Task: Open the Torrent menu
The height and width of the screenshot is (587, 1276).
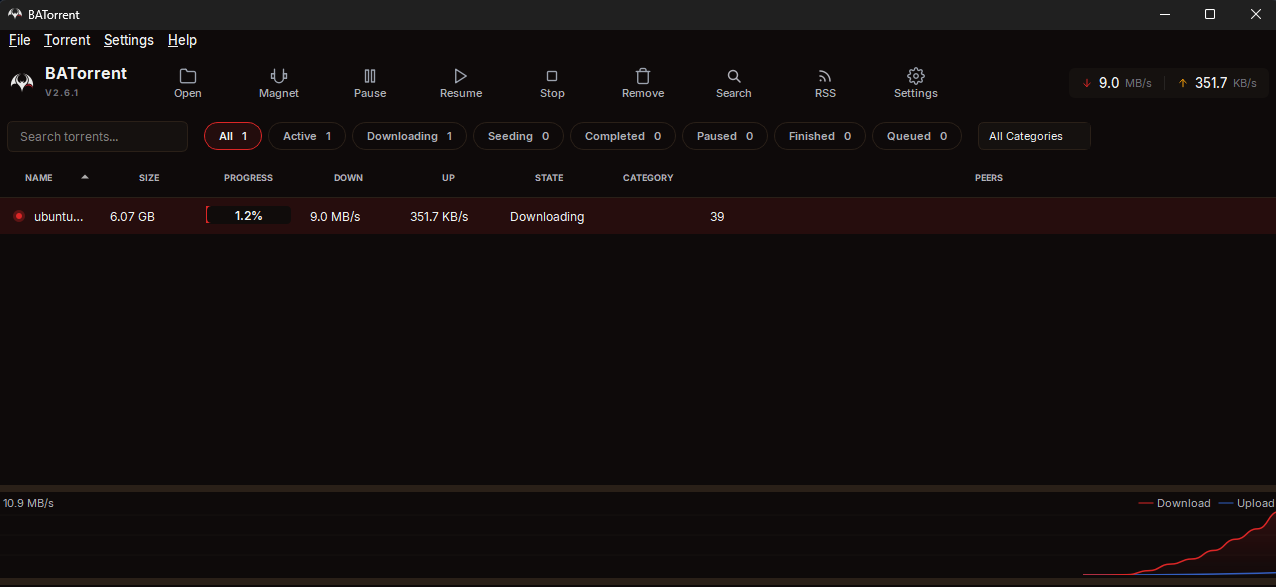Action: click(67, 40)
